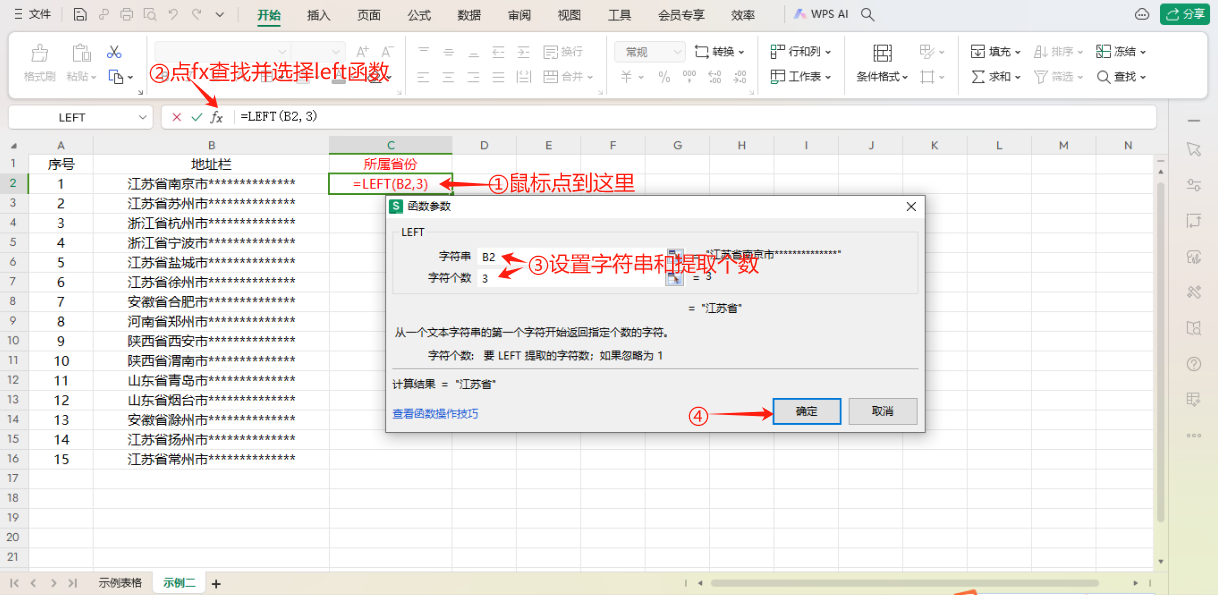Click the selection arrow icon in right sidebar

(1193, 149)
